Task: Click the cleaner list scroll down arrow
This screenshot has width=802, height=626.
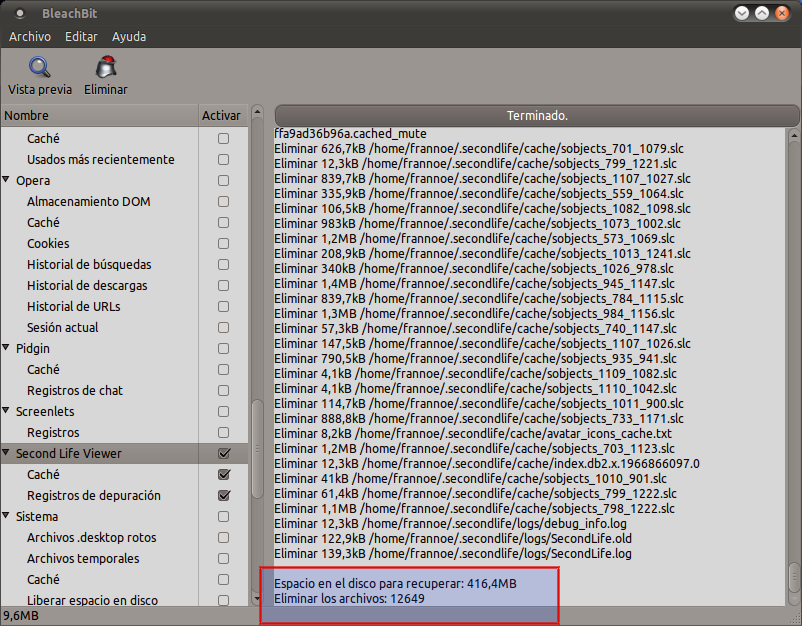Action: point(258,598)
